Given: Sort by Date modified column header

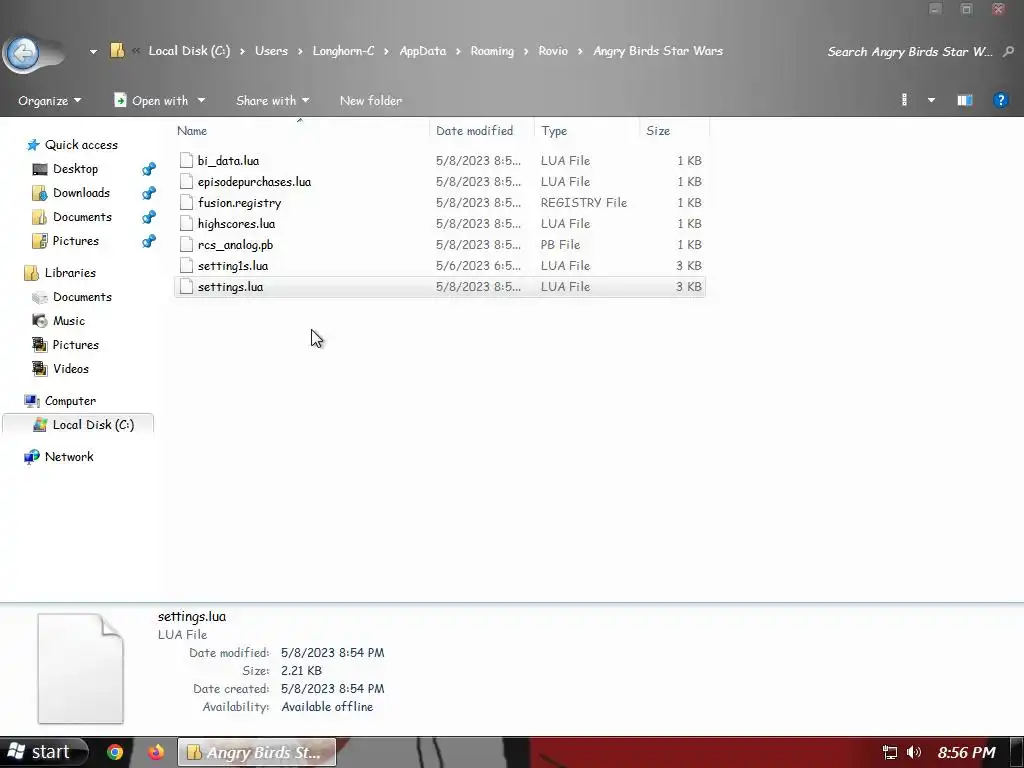Looking at the screenshot, I should (x=482, y=131).
